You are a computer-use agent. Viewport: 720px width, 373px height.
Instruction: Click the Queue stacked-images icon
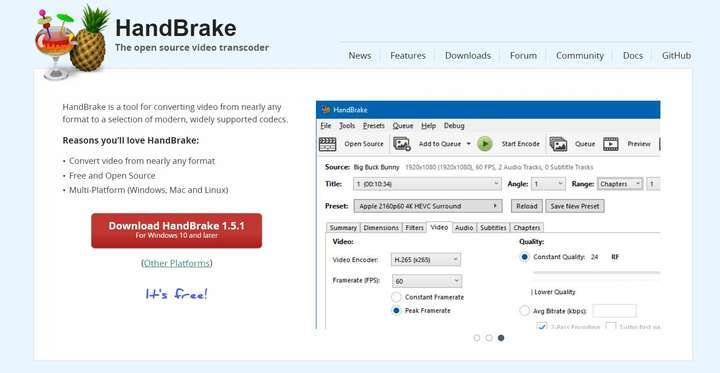[x=558, y=144]
